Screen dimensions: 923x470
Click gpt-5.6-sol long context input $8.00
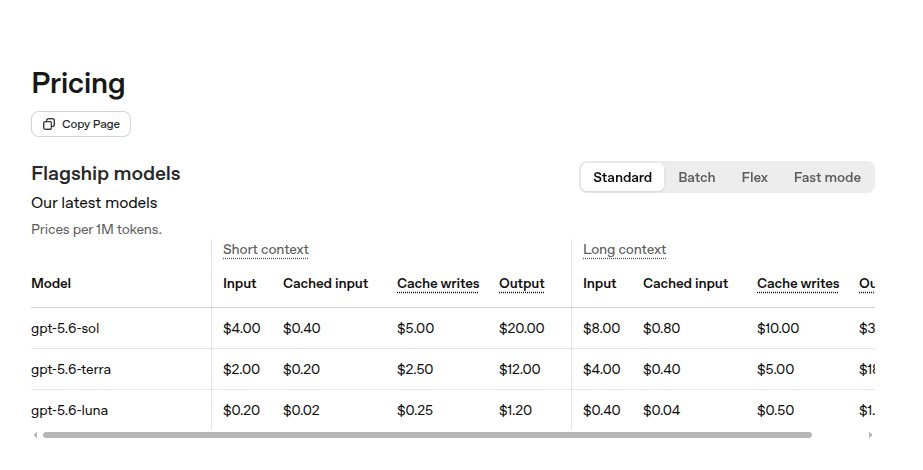[601, 328]
